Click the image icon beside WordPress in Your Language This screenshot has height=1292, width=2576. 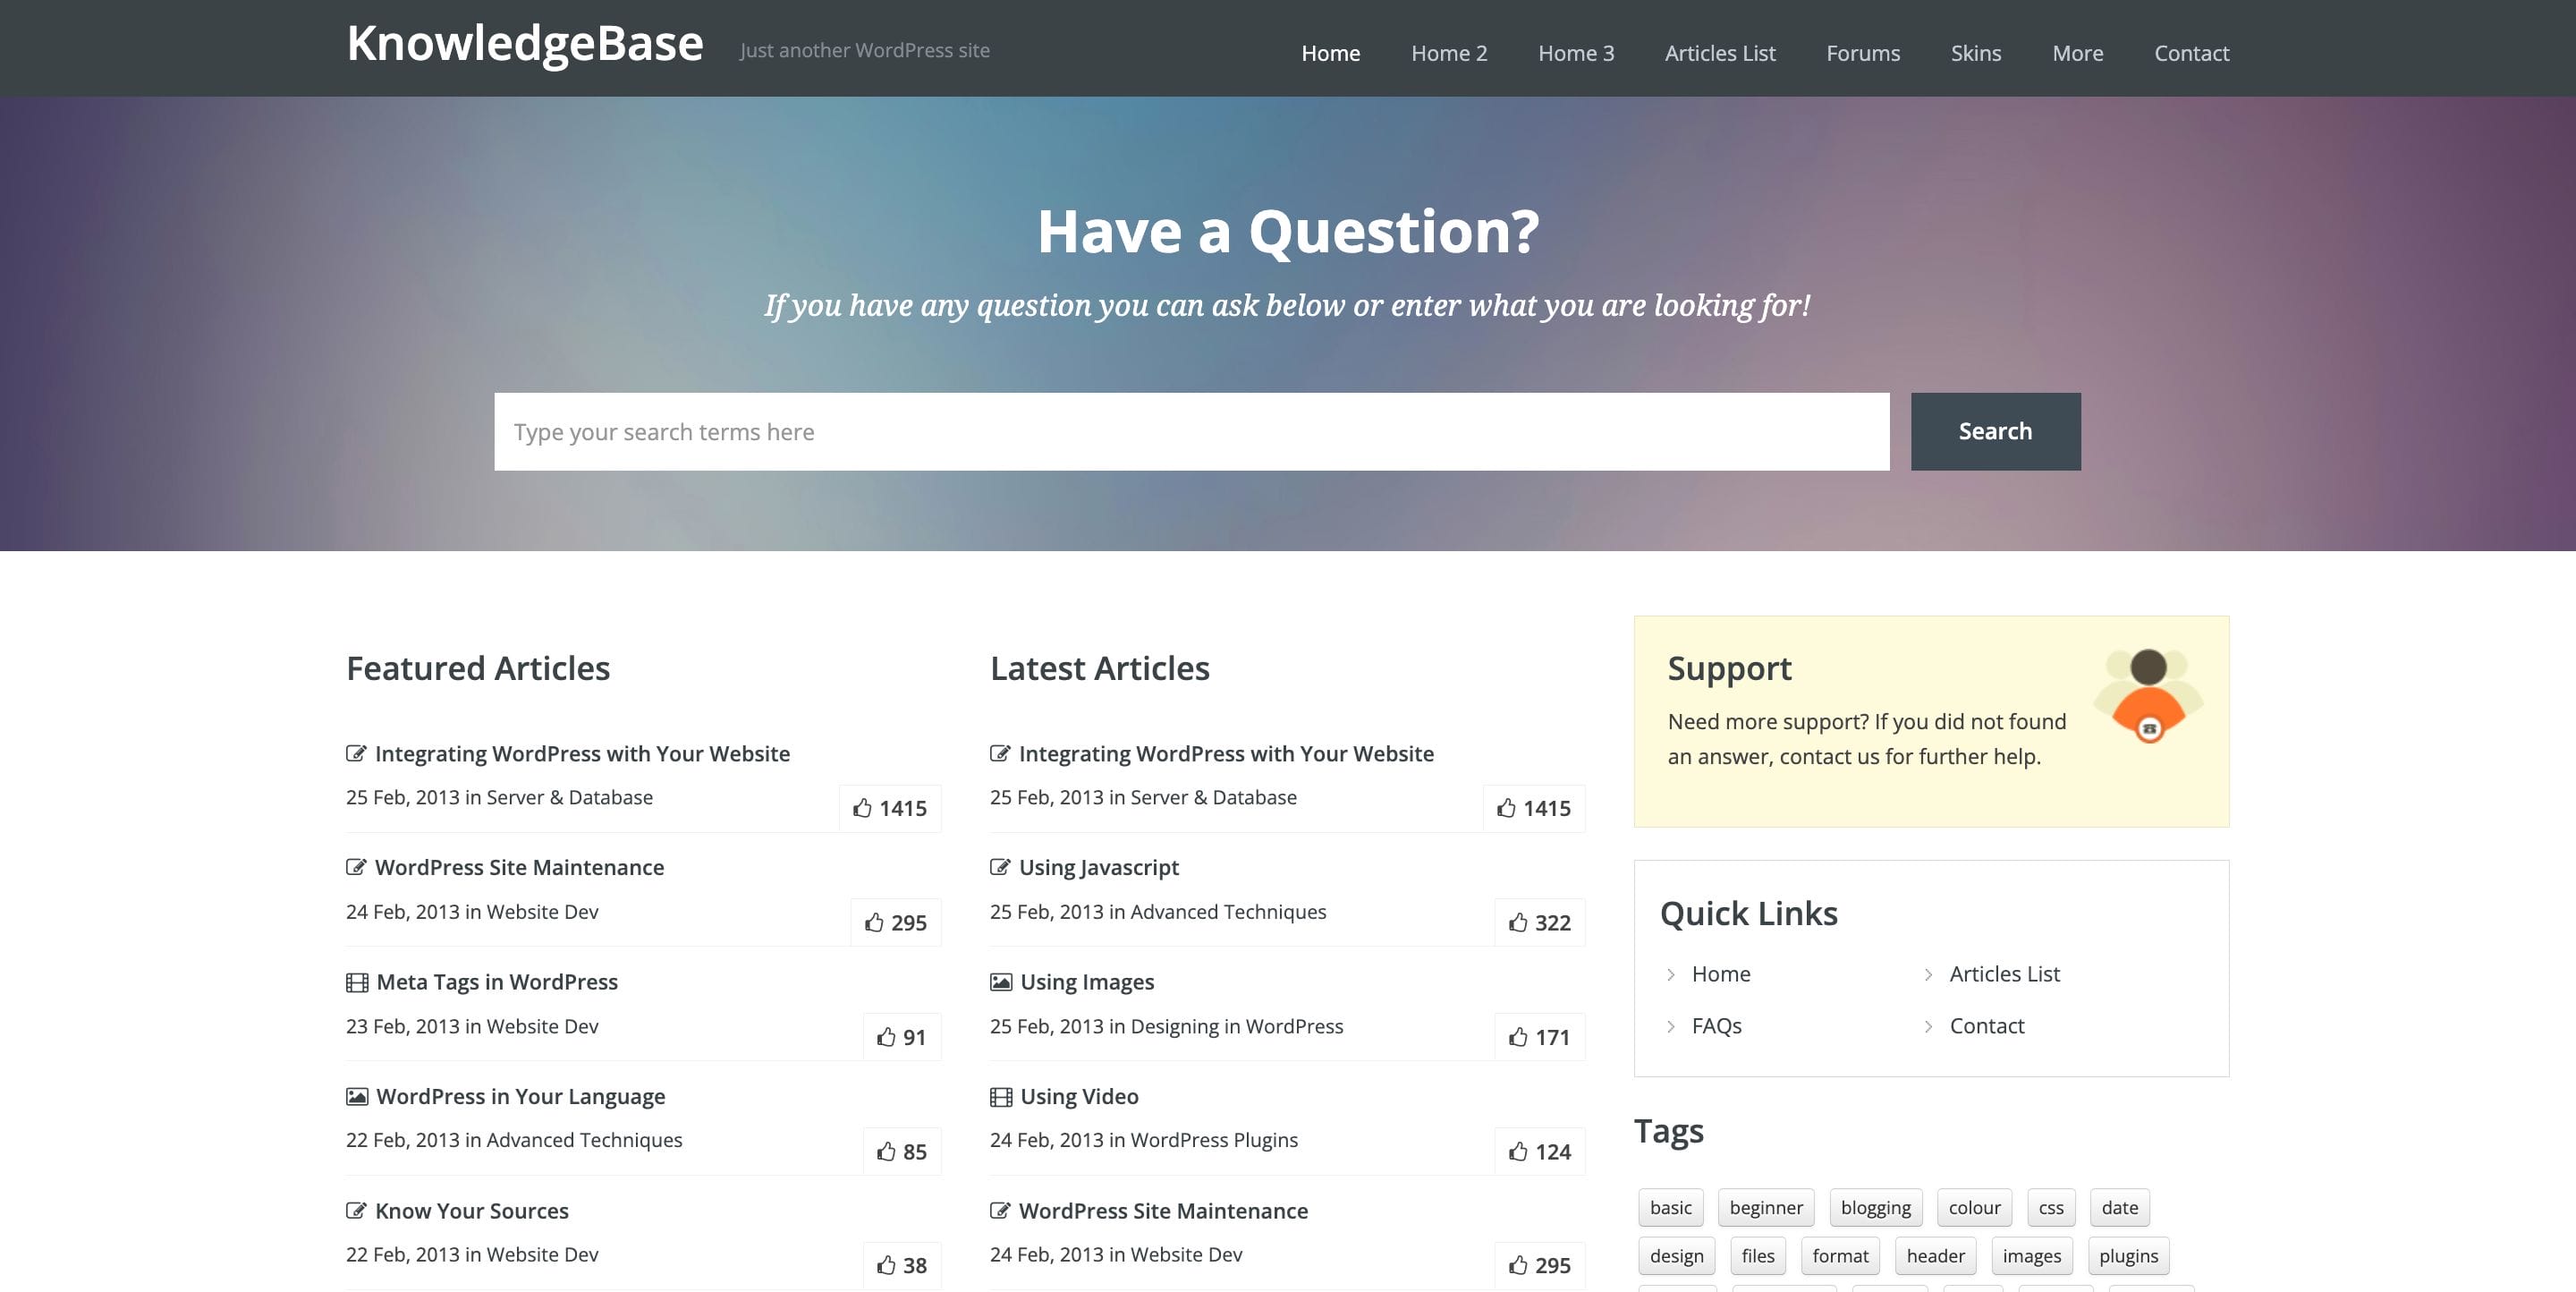pyautogui.click(x=355, y=1096)
